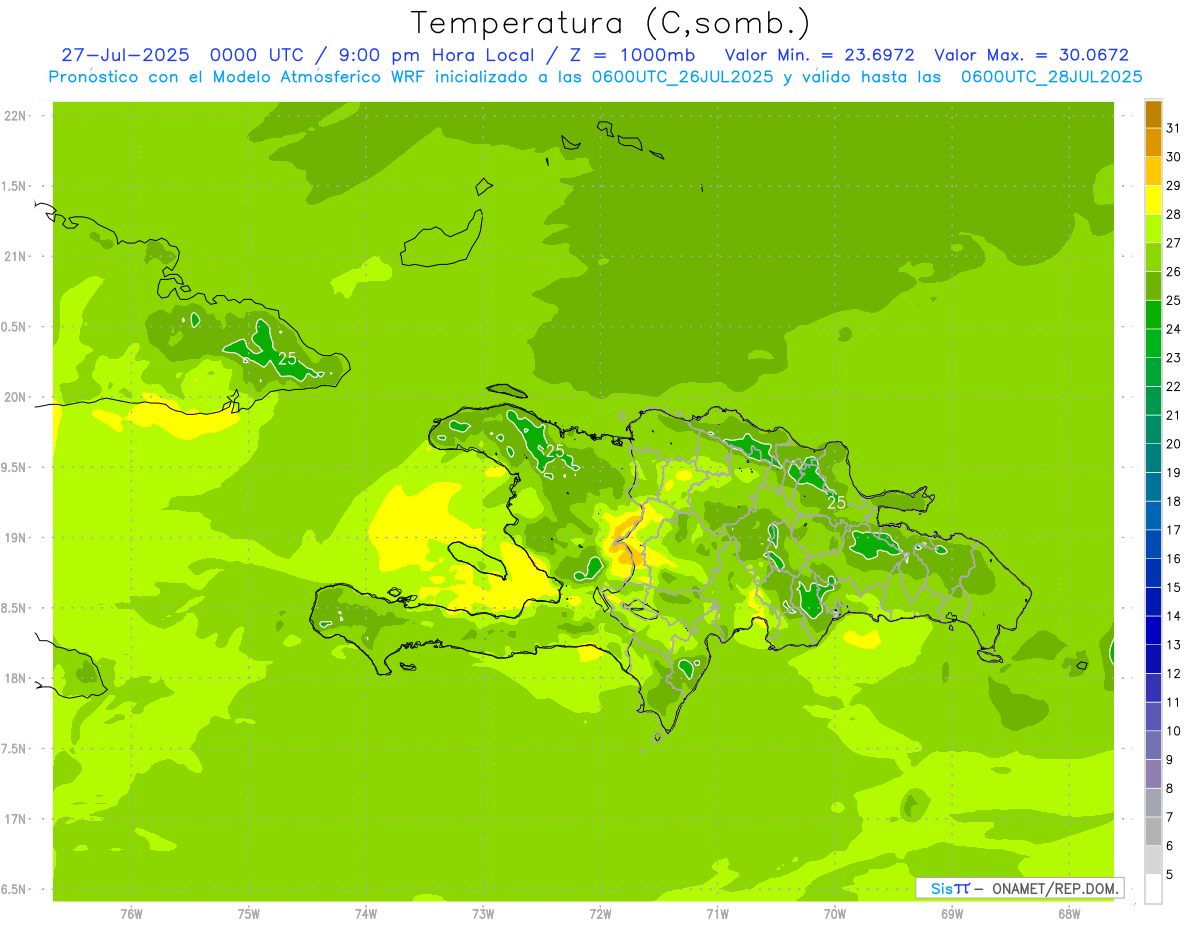The width and height of the screenshot is (1200, 927).
Task: Click the teal swatch between legend 20 and 21
Action: click(x=1153, y=430)
